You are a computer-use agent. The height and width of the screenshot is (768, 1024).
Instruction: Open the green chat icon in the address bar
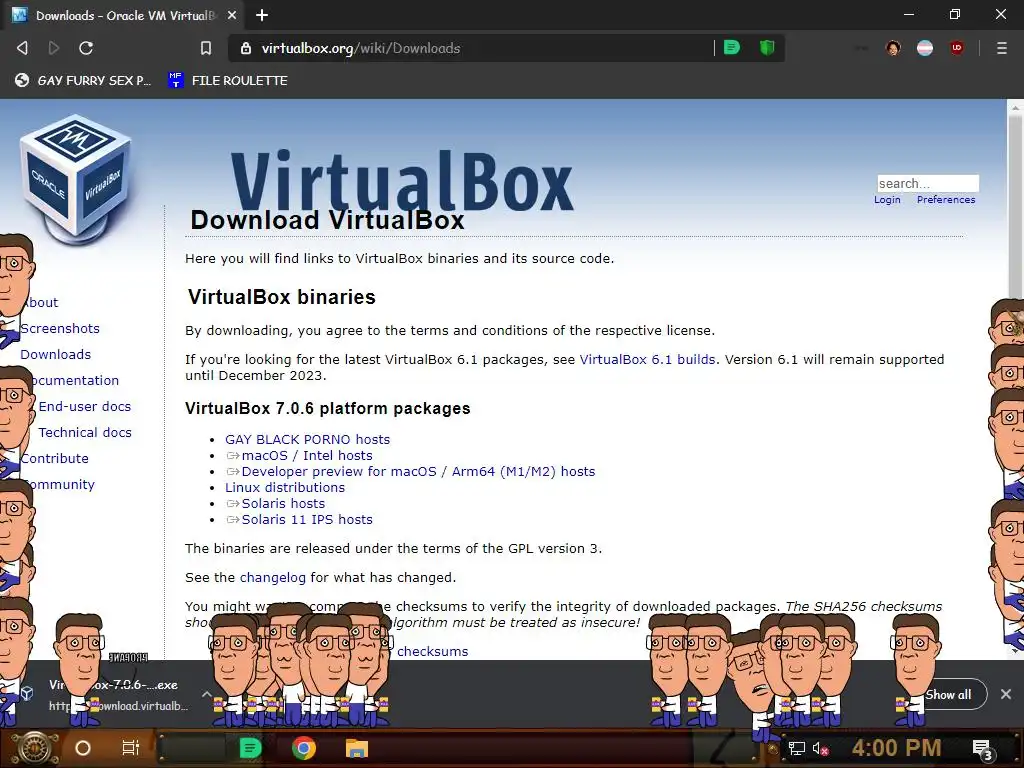click(x=732, y=48)
